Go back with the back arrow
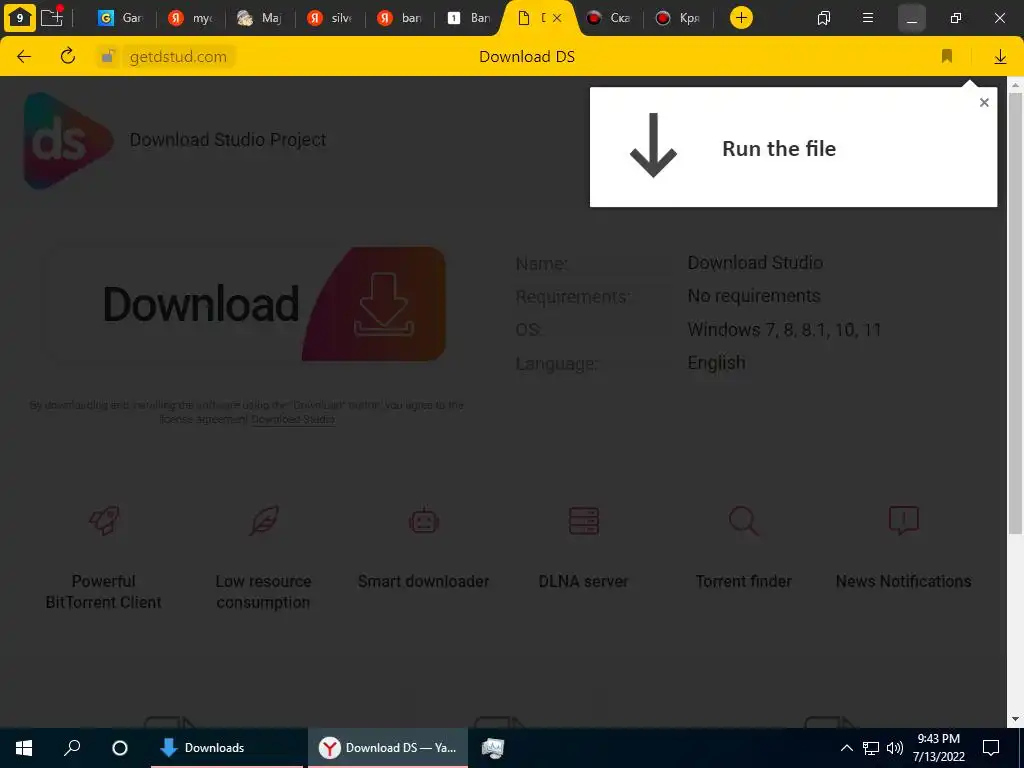 24,56
